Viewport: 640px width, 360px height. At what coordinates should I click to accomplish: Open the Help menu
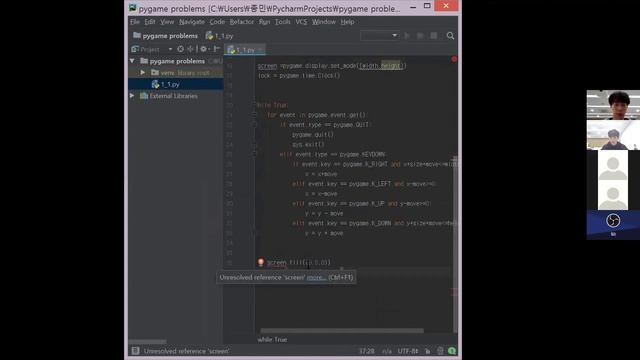coord(347,22)
